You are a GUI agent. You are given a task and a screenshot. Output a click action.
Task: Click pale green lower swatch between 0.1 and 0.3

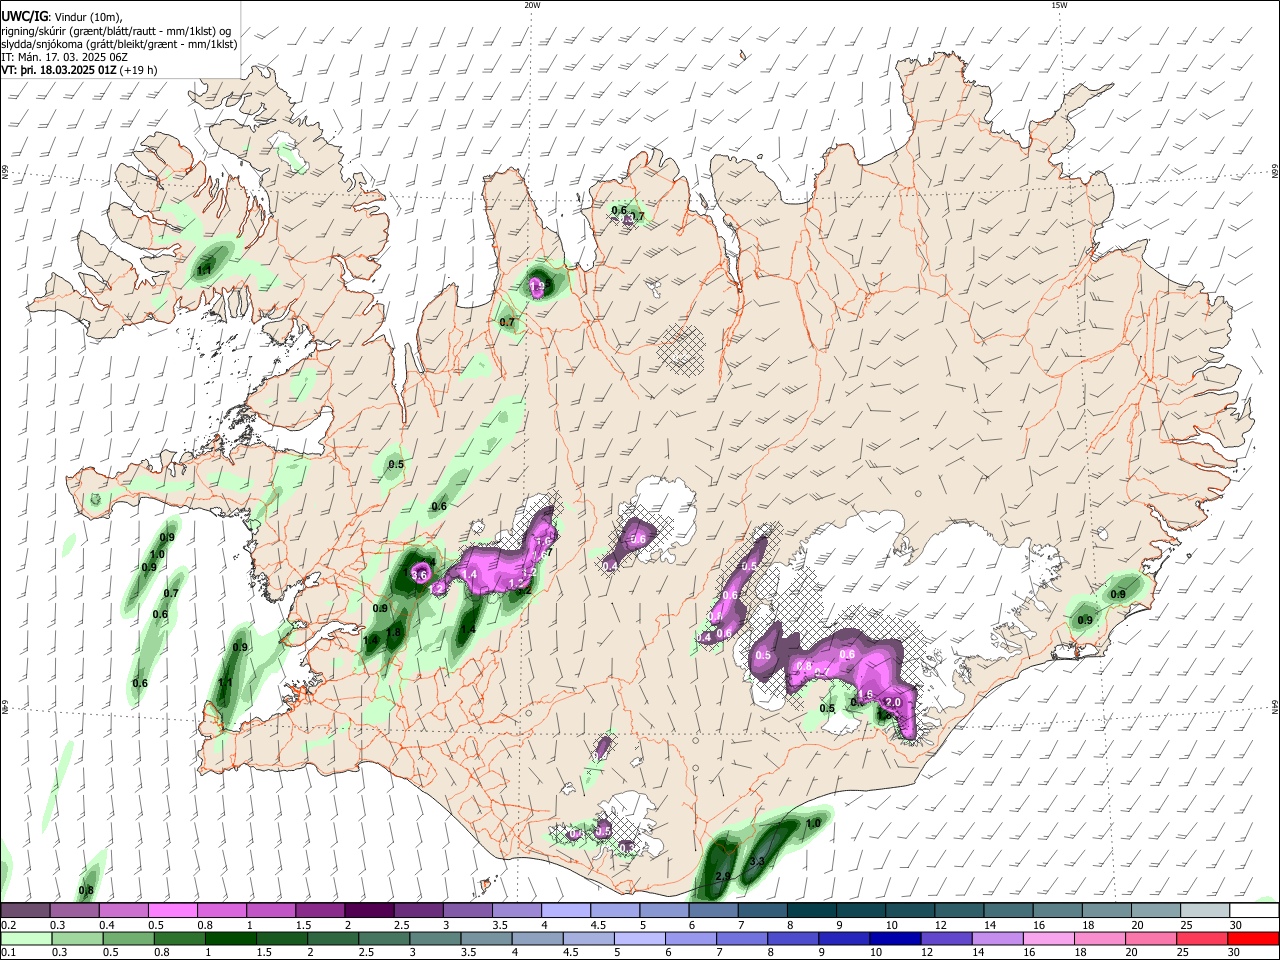(26, 939)
